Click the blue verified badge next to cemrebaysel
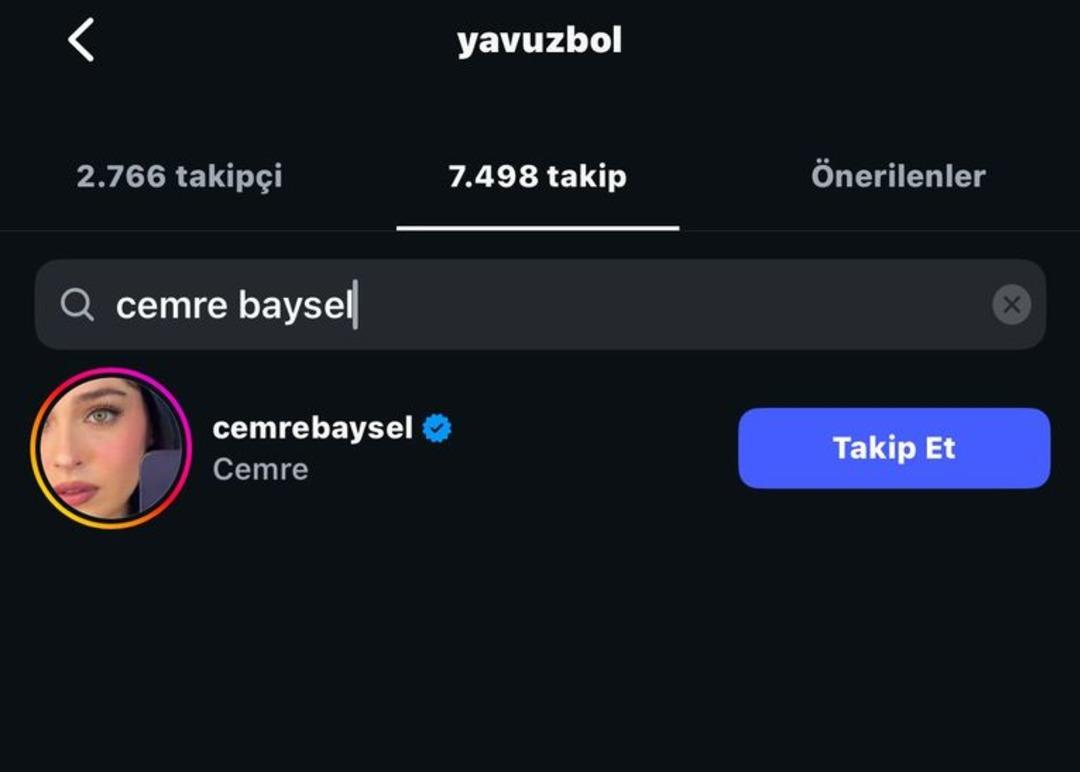 point(437,427)
